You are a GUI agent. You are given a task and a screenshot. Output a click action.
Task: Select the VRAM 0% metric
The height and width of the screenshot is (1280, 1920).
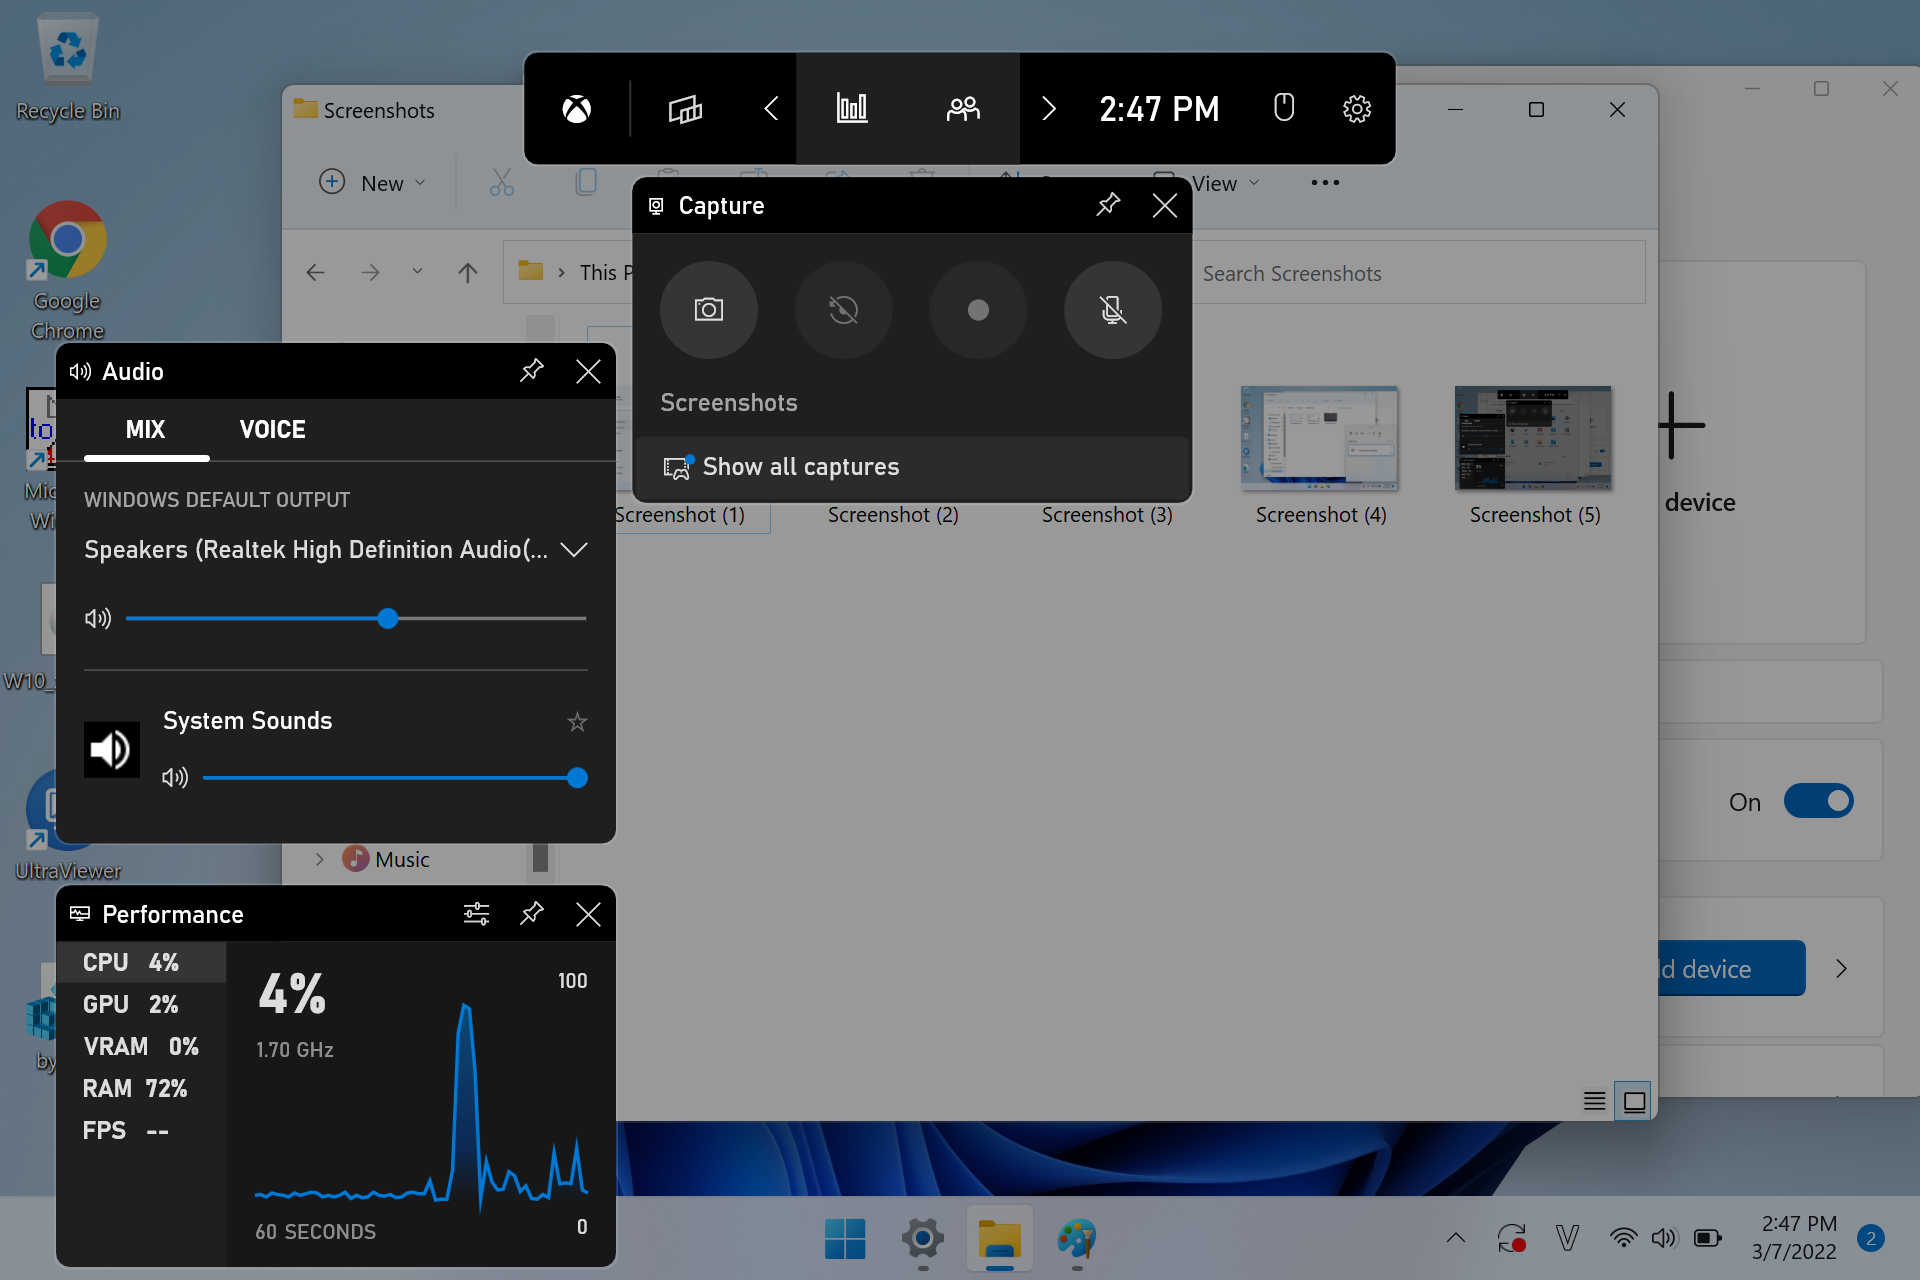pos(141,1046)
